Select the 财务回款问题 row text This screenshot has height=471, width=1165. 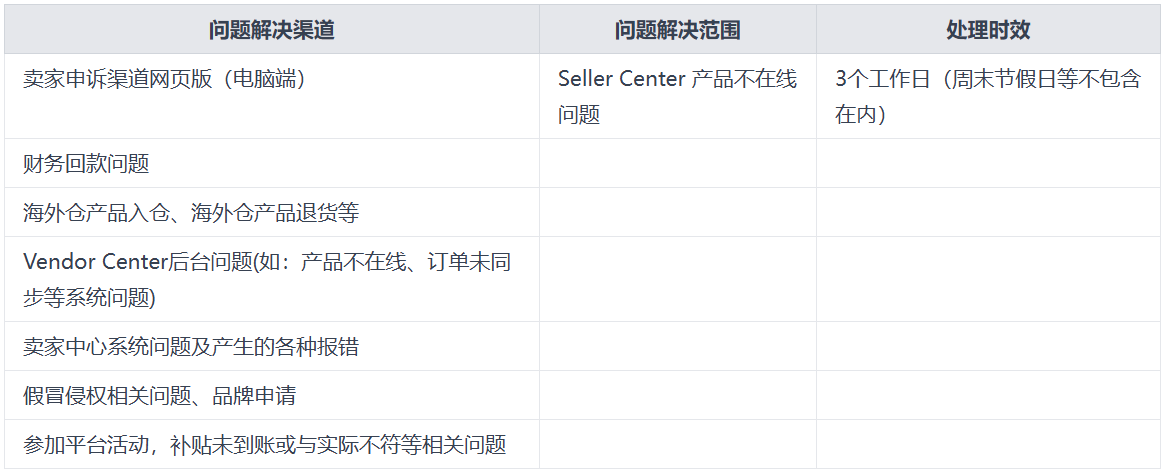pos(86,163)
